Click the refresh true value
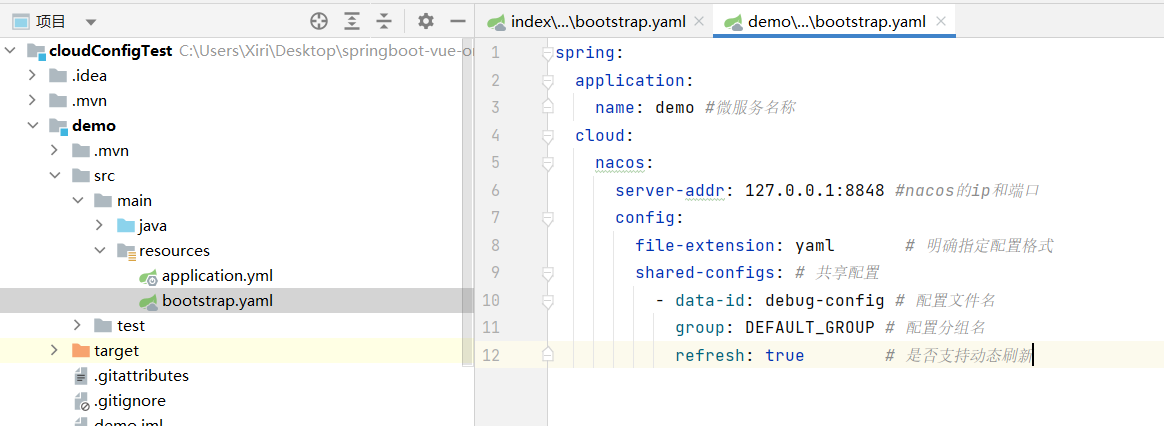The image size is (1164, 426). 785,355
